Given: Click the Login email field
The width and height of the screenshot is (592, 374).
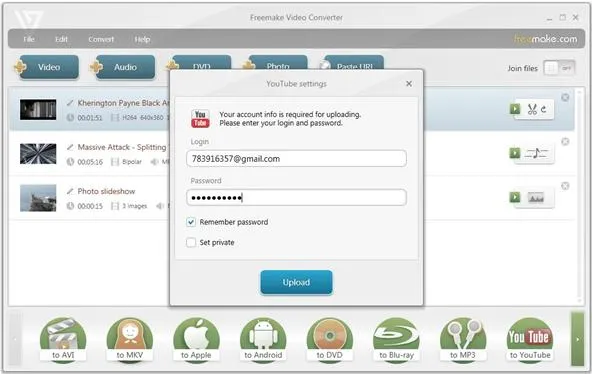Looking at the screenshot, I should 296,159.
